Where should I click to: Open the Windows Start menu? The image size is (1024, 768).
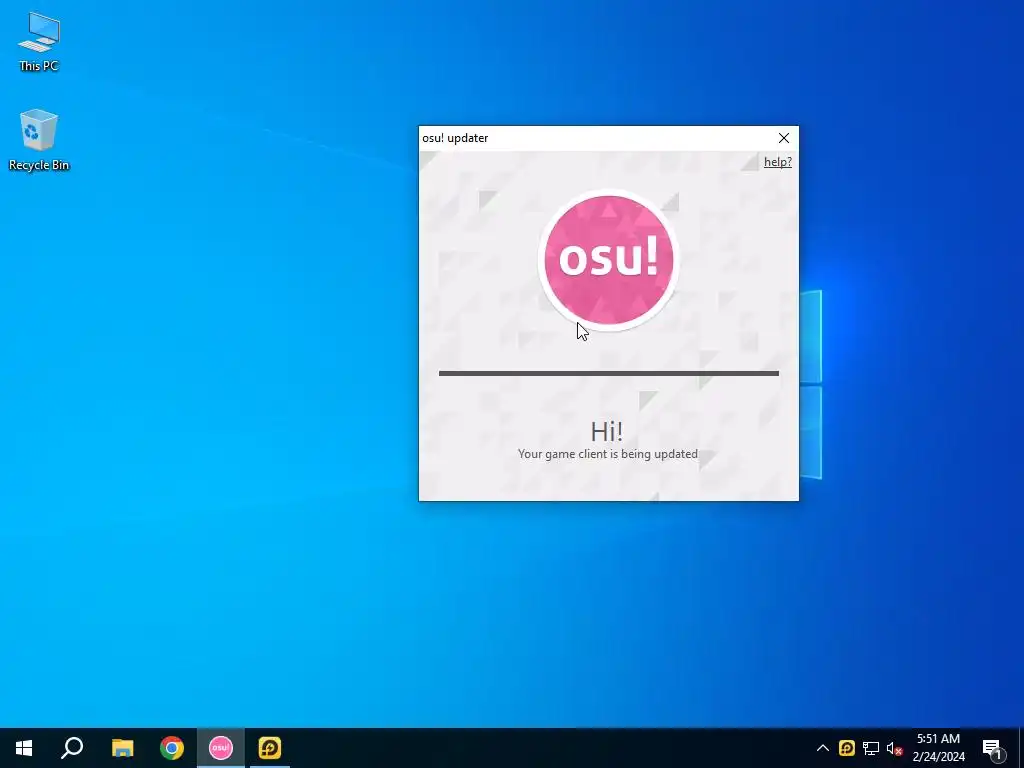(x=24, y=748)
